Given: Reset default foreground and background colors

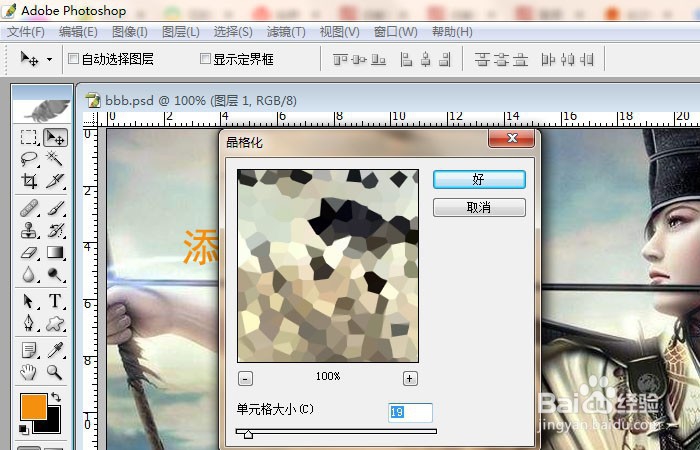Looking at the screenshot, I should tap(24, 430).
